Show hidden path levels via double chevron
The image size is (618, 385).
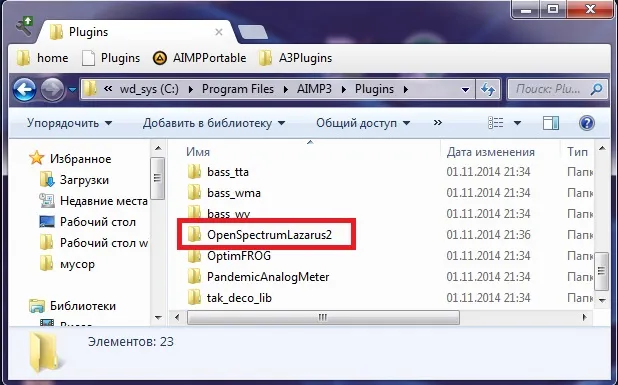(108, 89)
